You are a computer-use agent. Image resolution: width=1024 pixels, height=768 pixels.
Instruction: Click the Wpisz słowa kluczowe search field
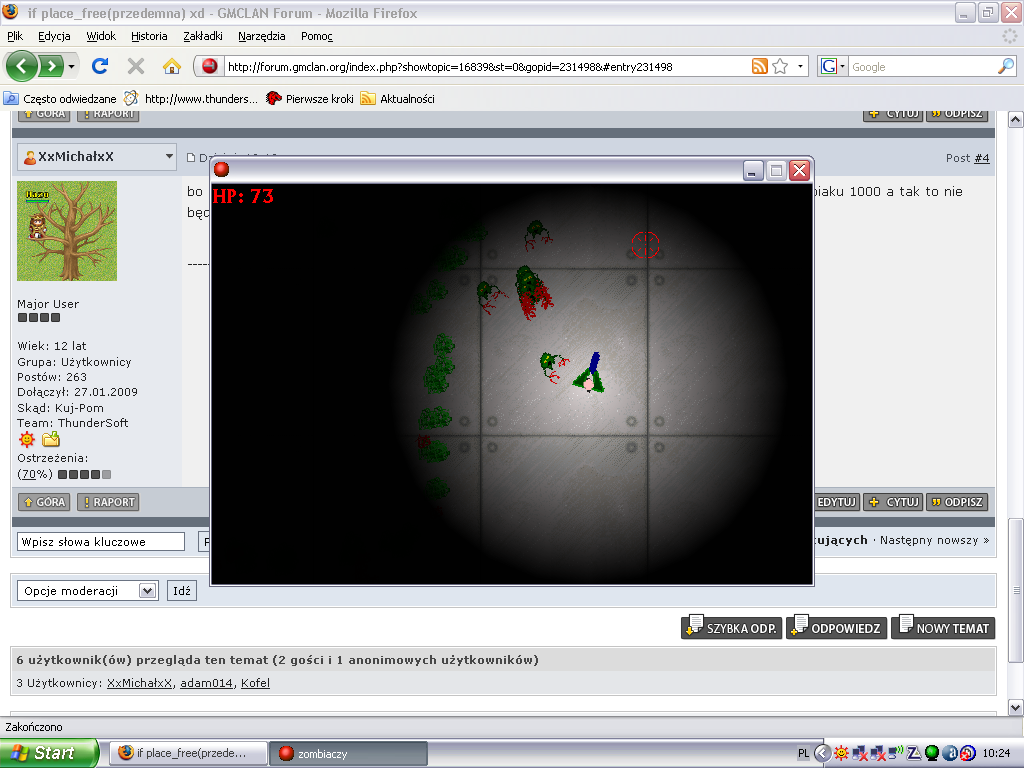point(101,541)
